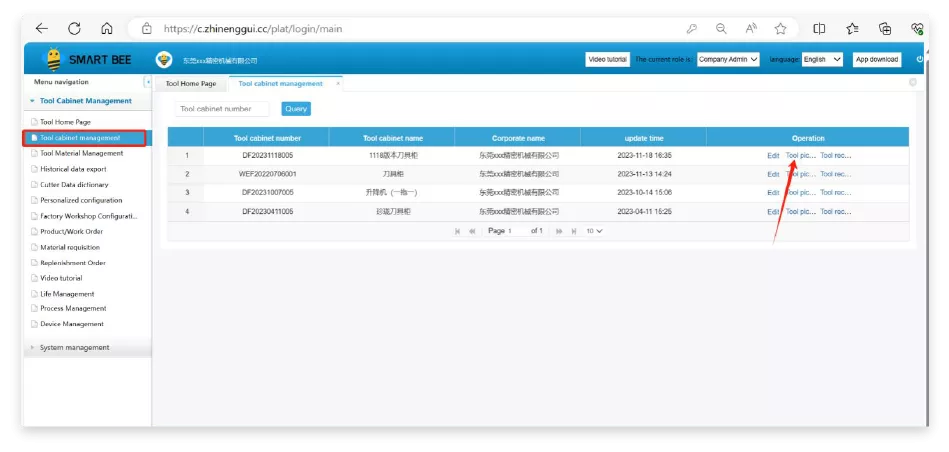Click the round bee avatar icon beside company name
The width and height of the screenshot is (949, 452).
[163, 59]
